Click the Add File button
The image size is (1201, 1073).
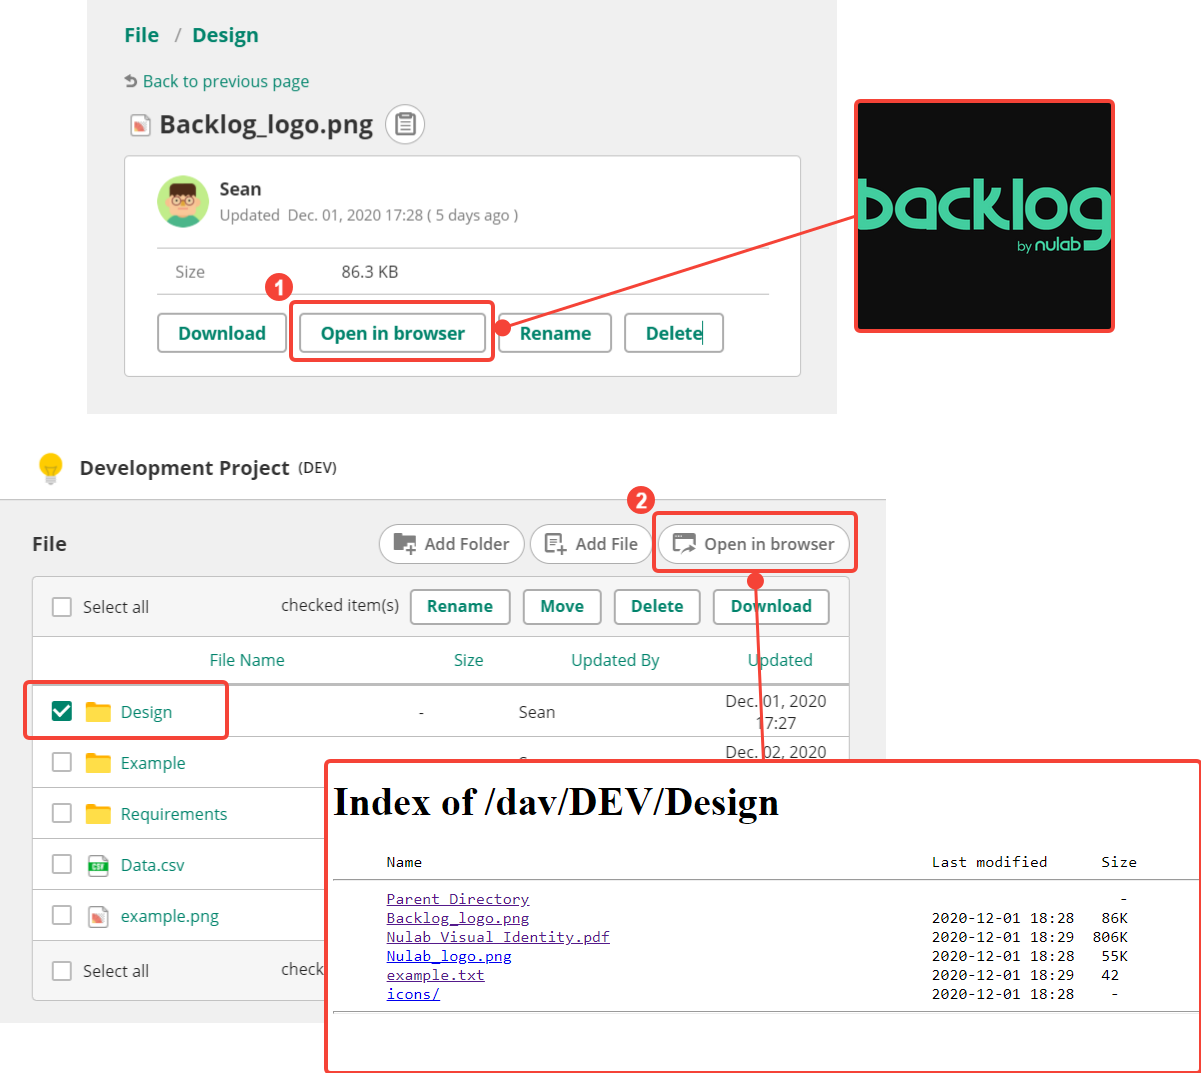(x=591, y=544)
